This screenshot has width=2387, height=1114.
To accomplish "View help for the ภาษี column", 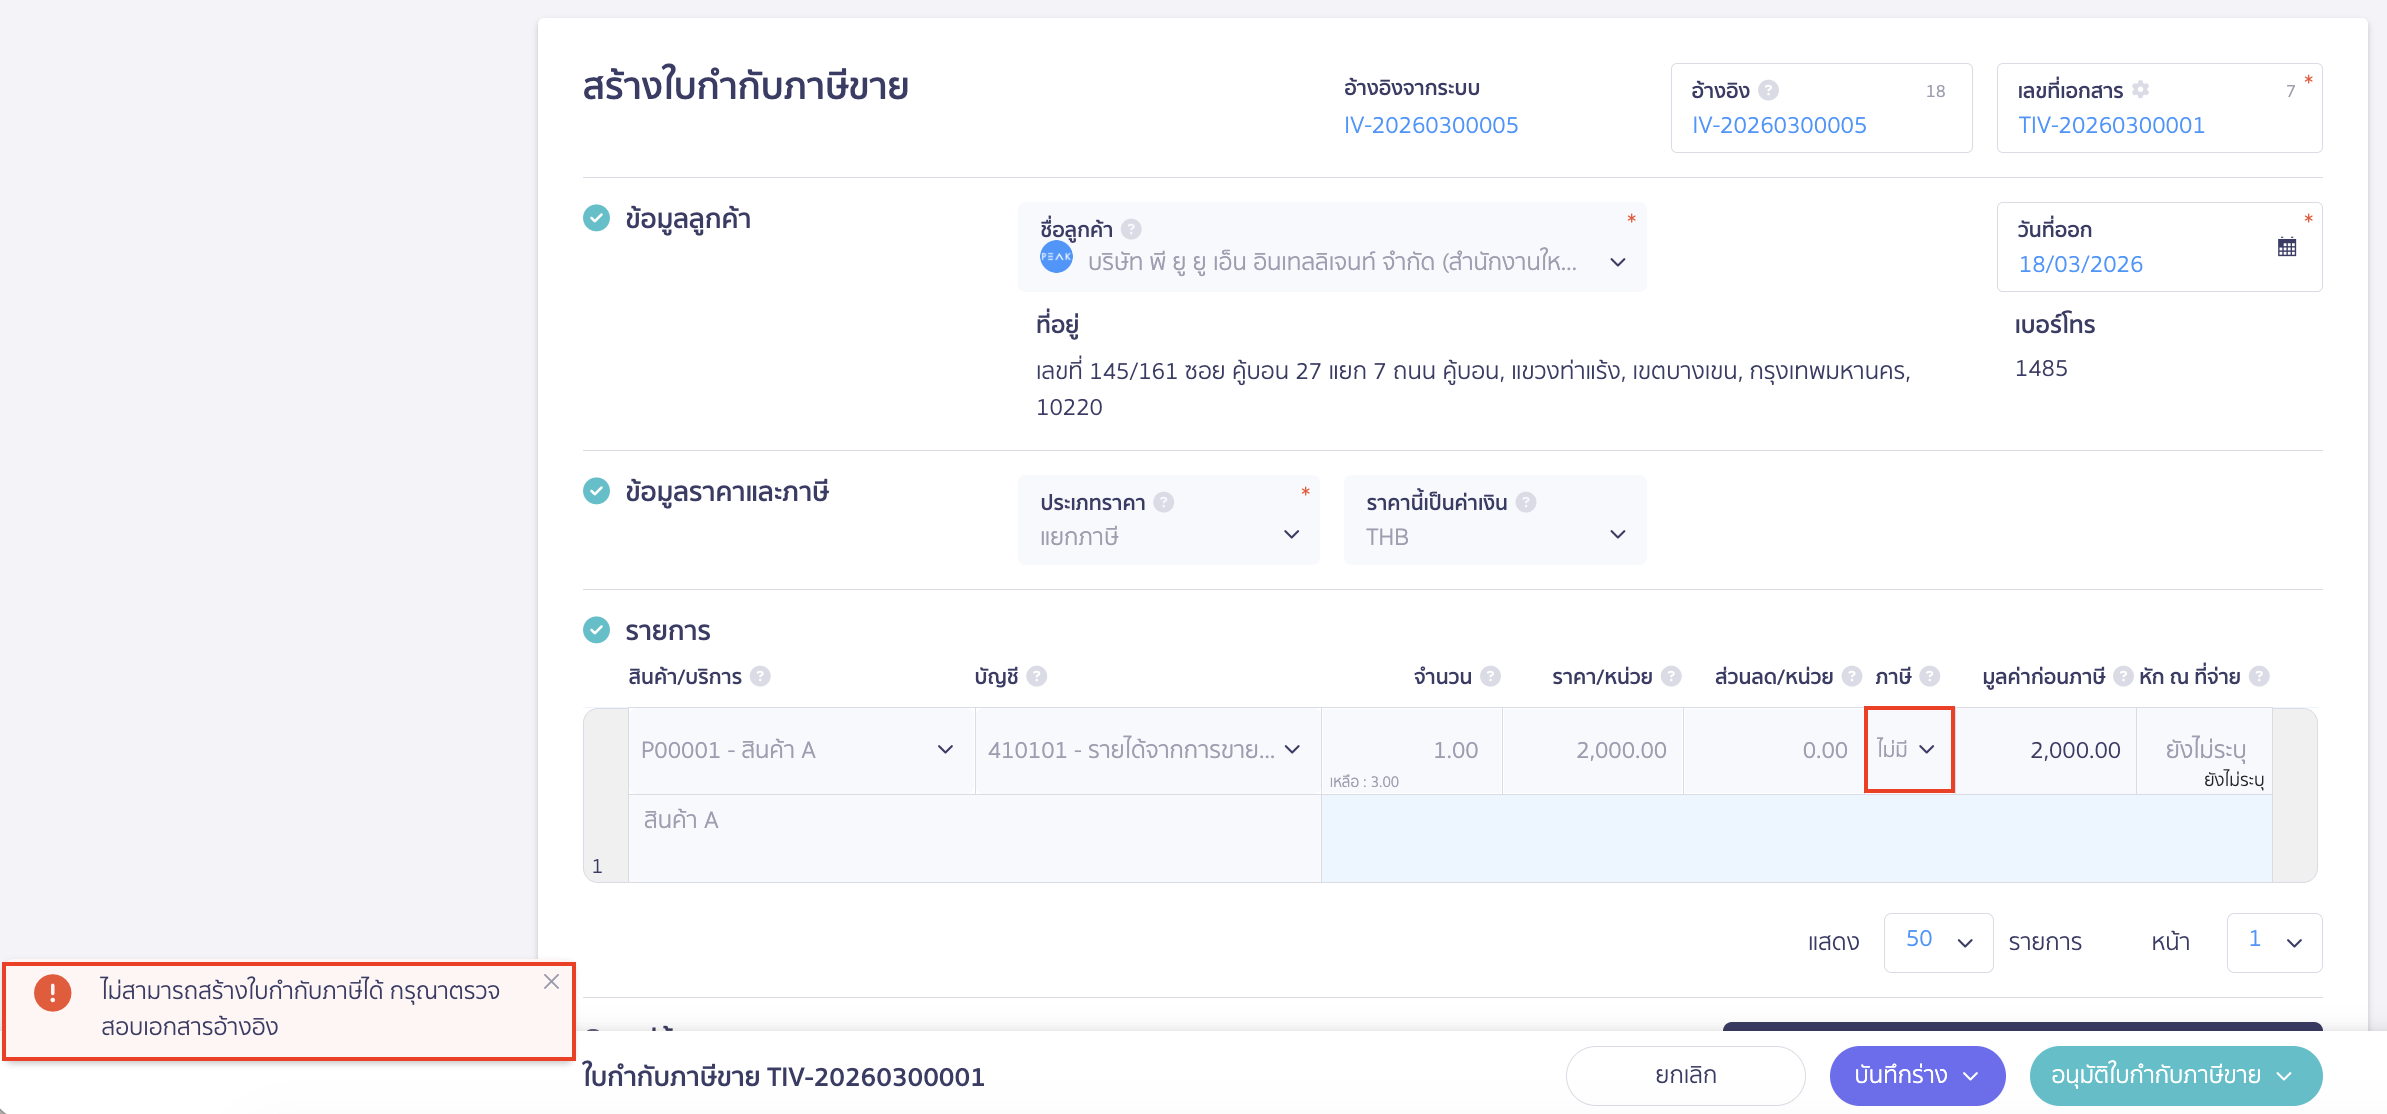I will 1930,676.
